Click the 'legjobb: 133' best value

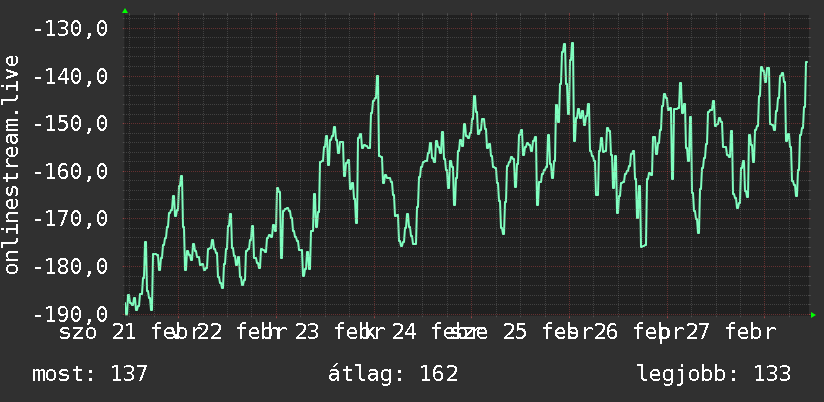714,374
